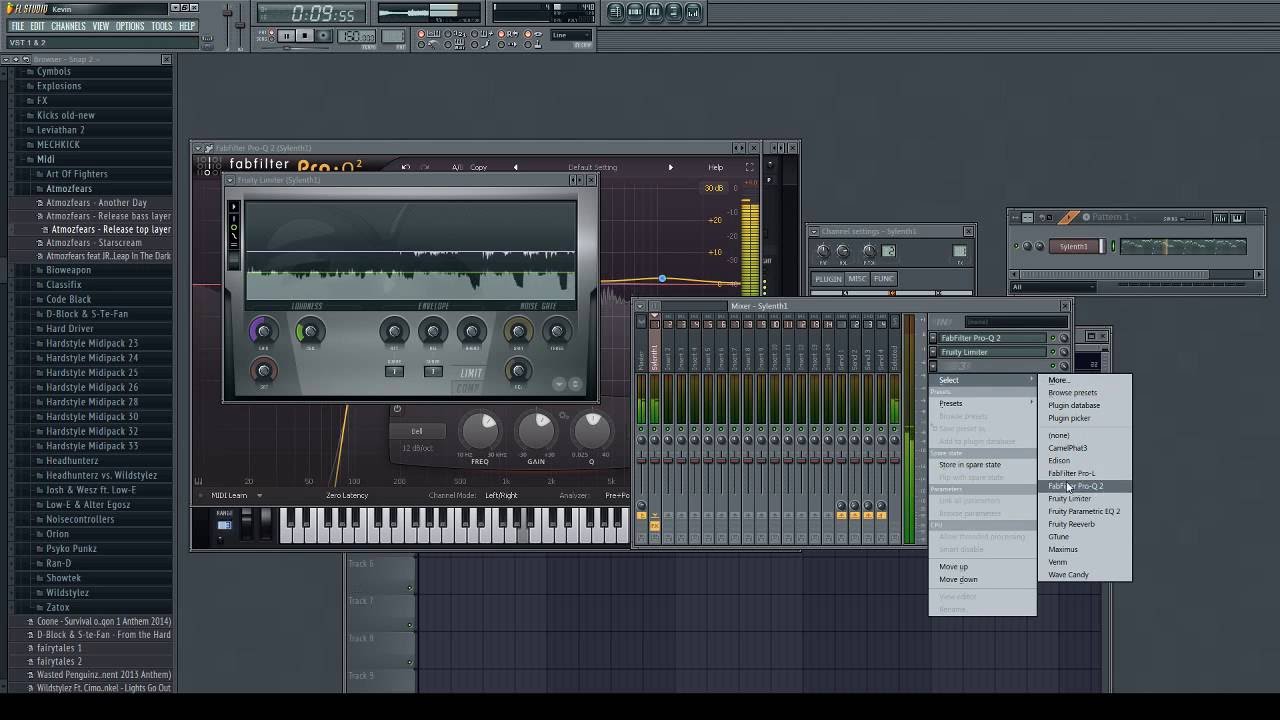Screen dimensions: 1280x720
Task: Click 'Store in spare state' menu entry
Action: [x=969, y=464]
